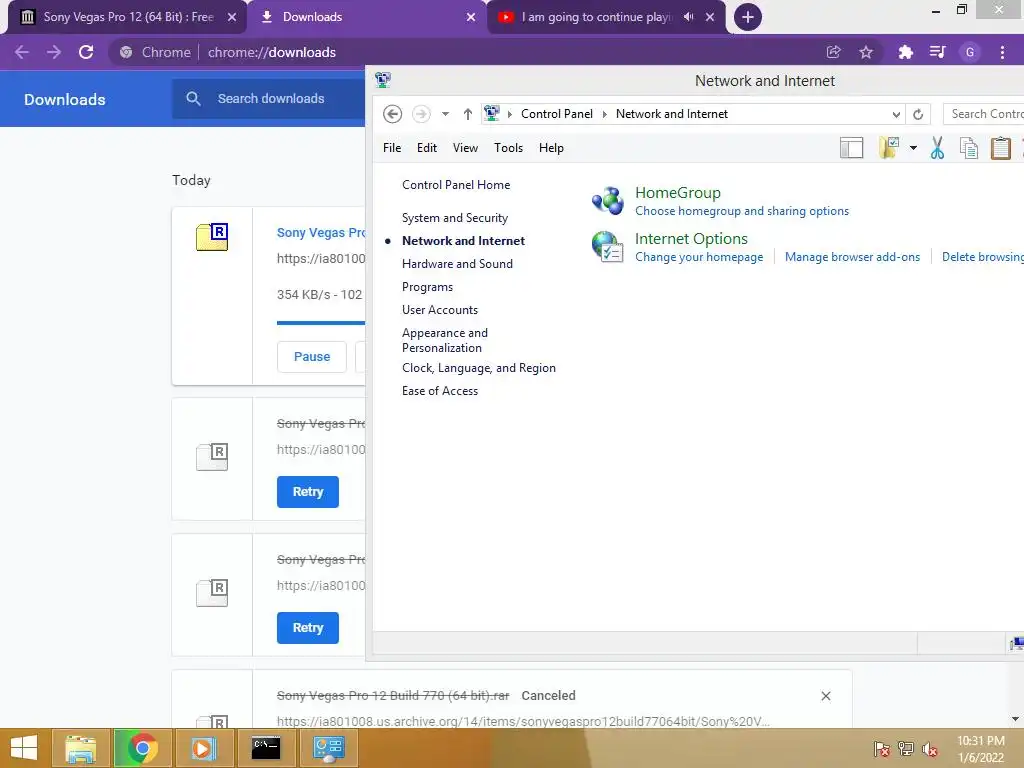The height and width of the screenshot is (768, 1024).
Task: Open Control Panel Home
Action: [x=456, y=185]
